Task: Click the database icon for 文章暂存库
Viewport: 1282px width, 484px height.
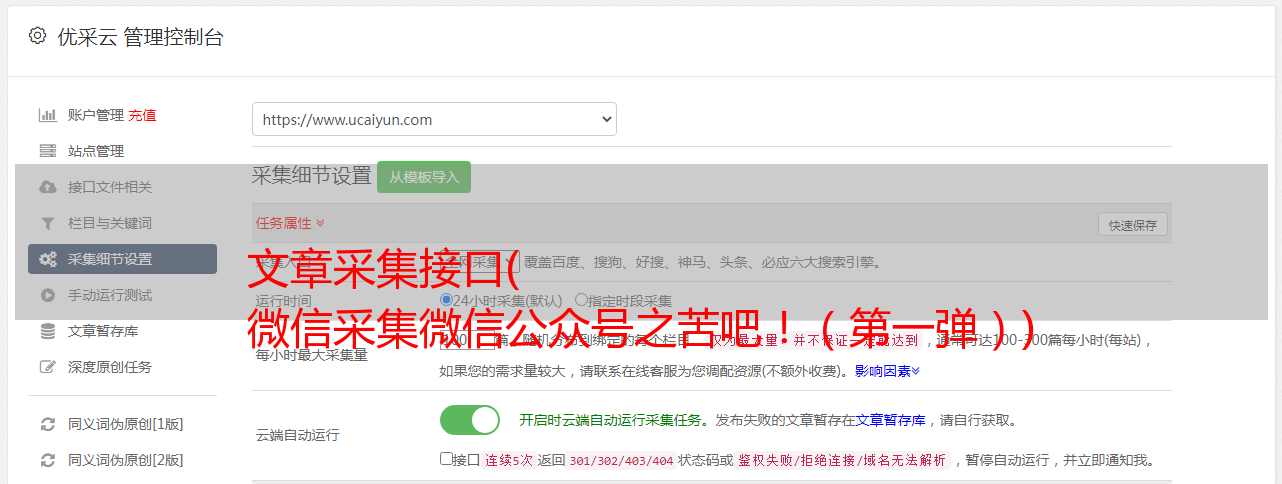Action: pyautogui.click(x=47, y=331)
